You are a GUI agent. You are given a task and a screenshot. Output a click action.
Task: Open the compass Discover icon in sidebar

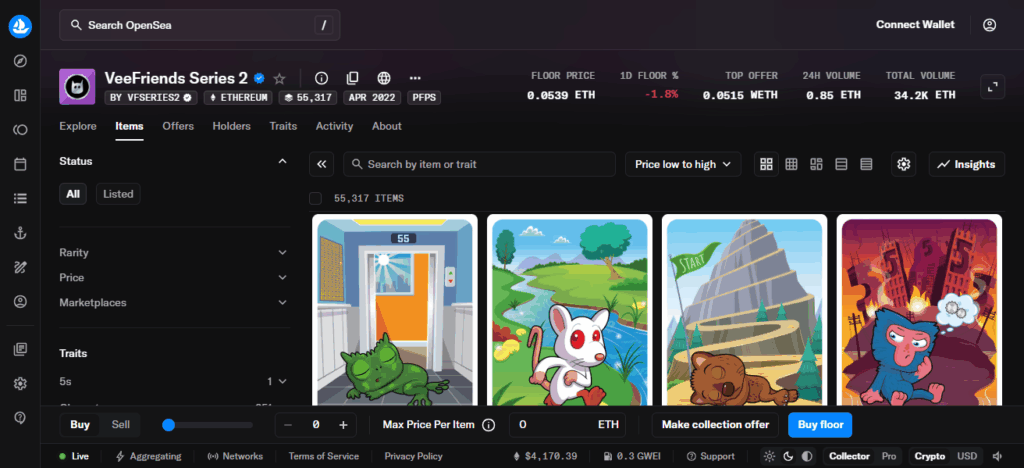(x=20, y=61)
